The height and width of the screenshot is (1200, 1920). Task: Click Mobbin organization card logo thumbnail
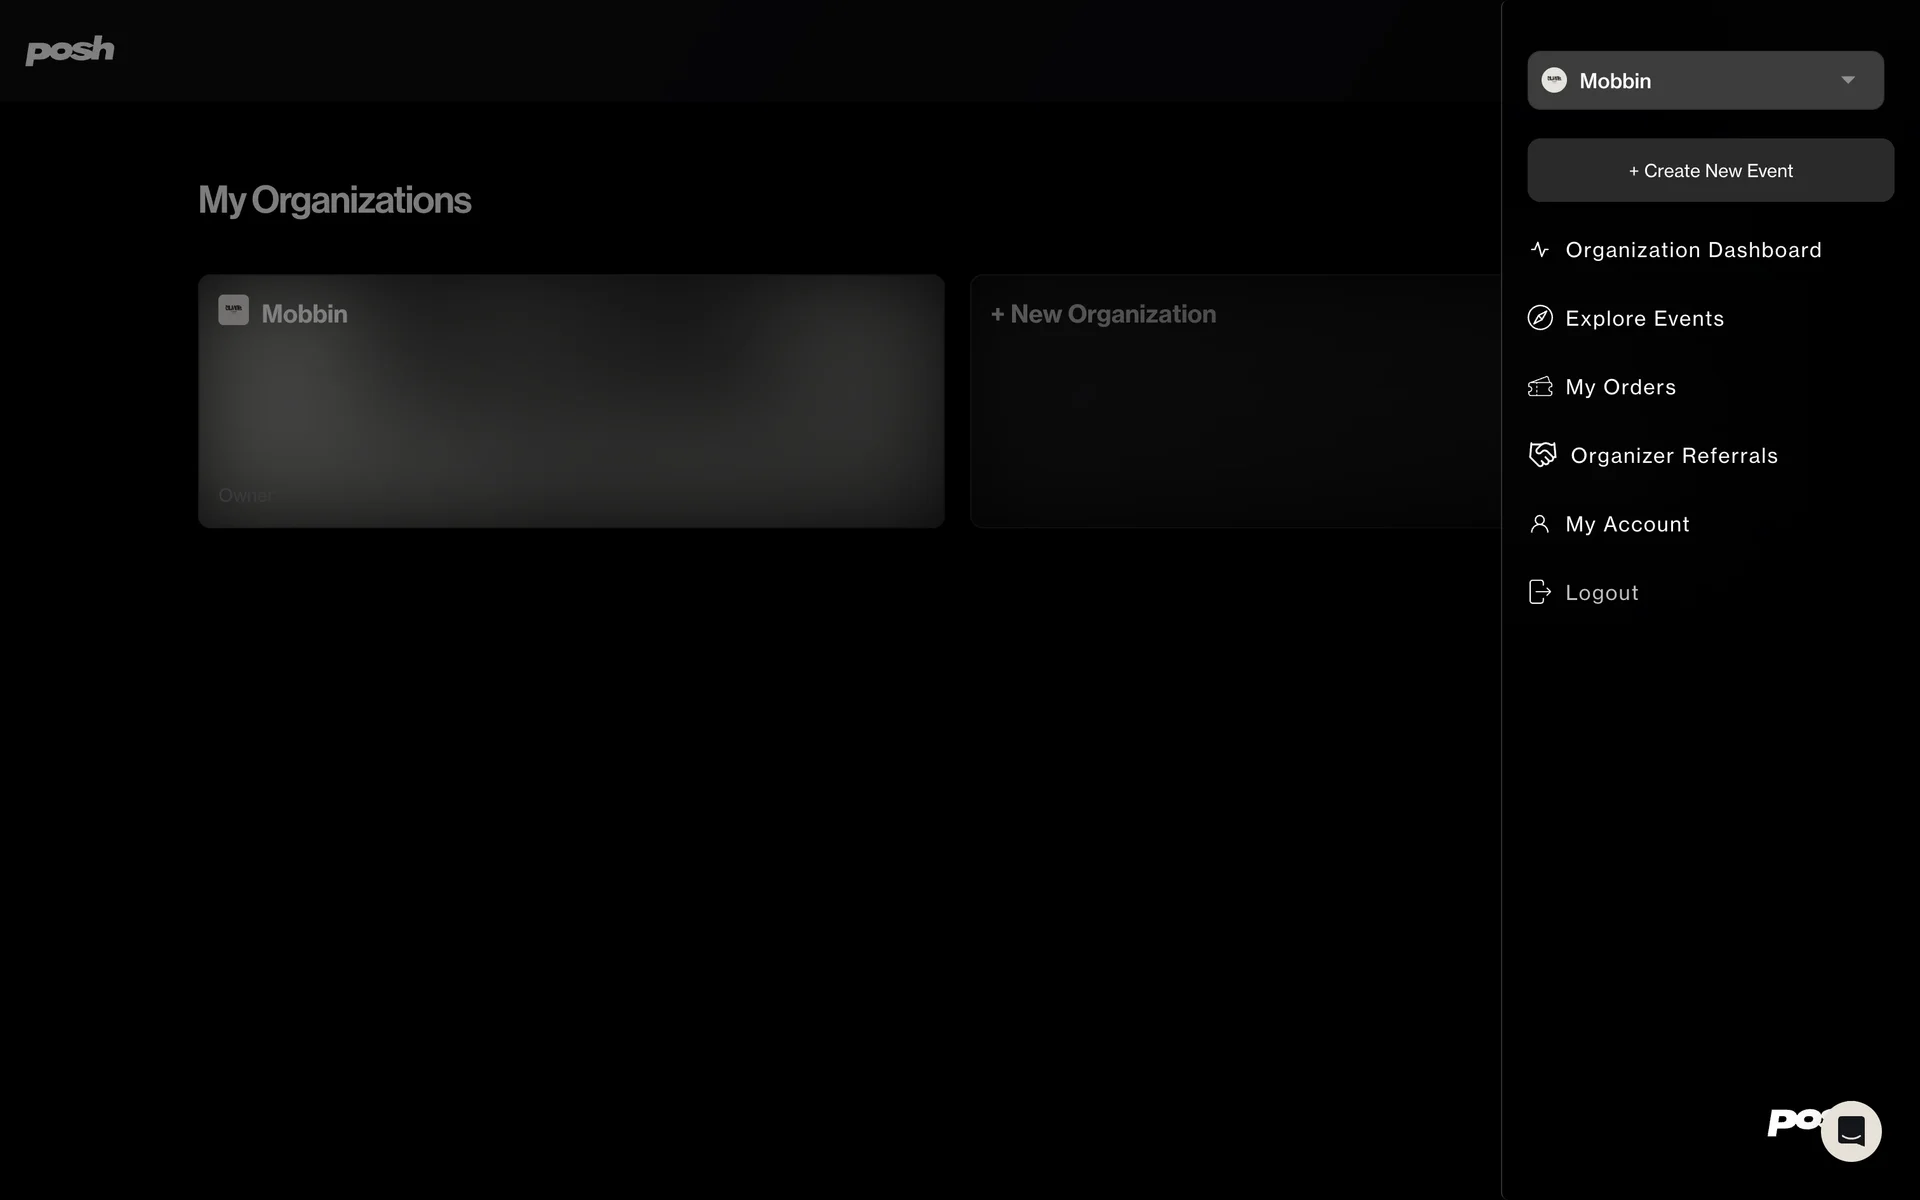pyautogui.click(x=233, y=310)
